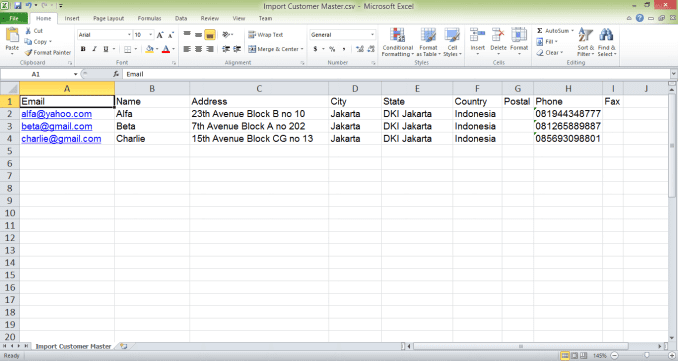Click Increase Indent icon
Viewport: 679px width, 361px height.
tap(237, 49)
